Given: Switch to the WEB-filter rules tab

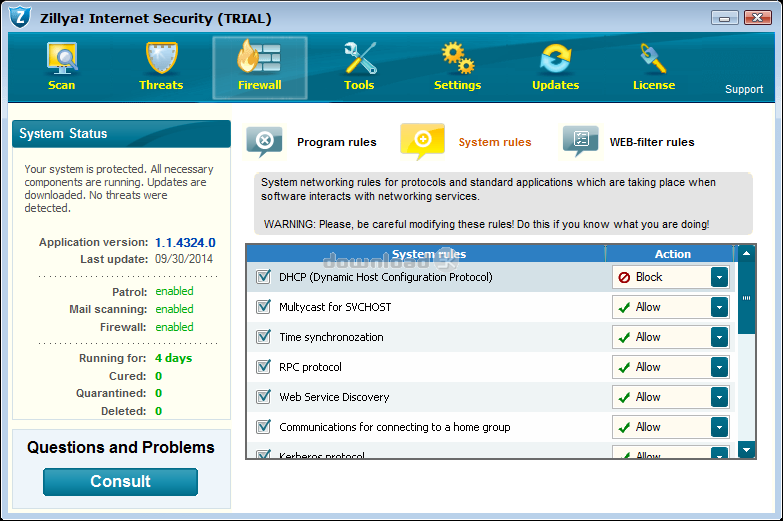Looking at the screenshot, I should tap(652, 142).
